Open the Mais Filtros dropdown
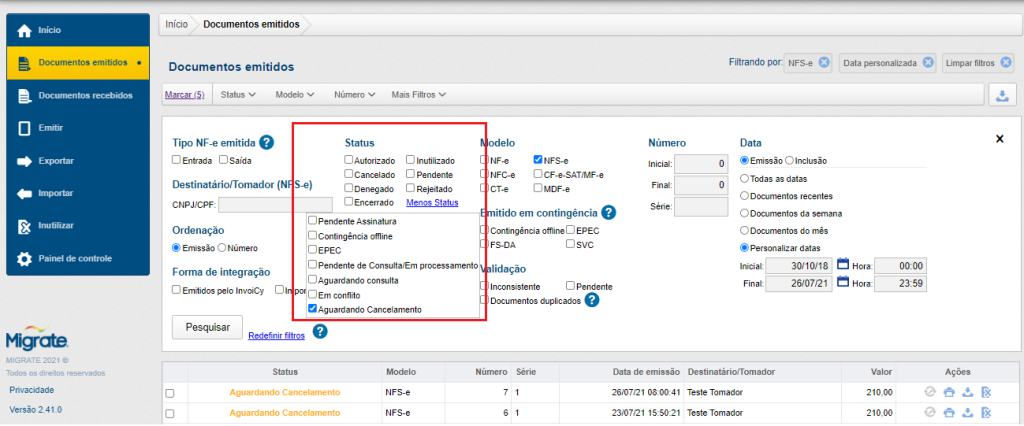The width and height of the screenshot is (1024, 426). (x=418, y=95)
